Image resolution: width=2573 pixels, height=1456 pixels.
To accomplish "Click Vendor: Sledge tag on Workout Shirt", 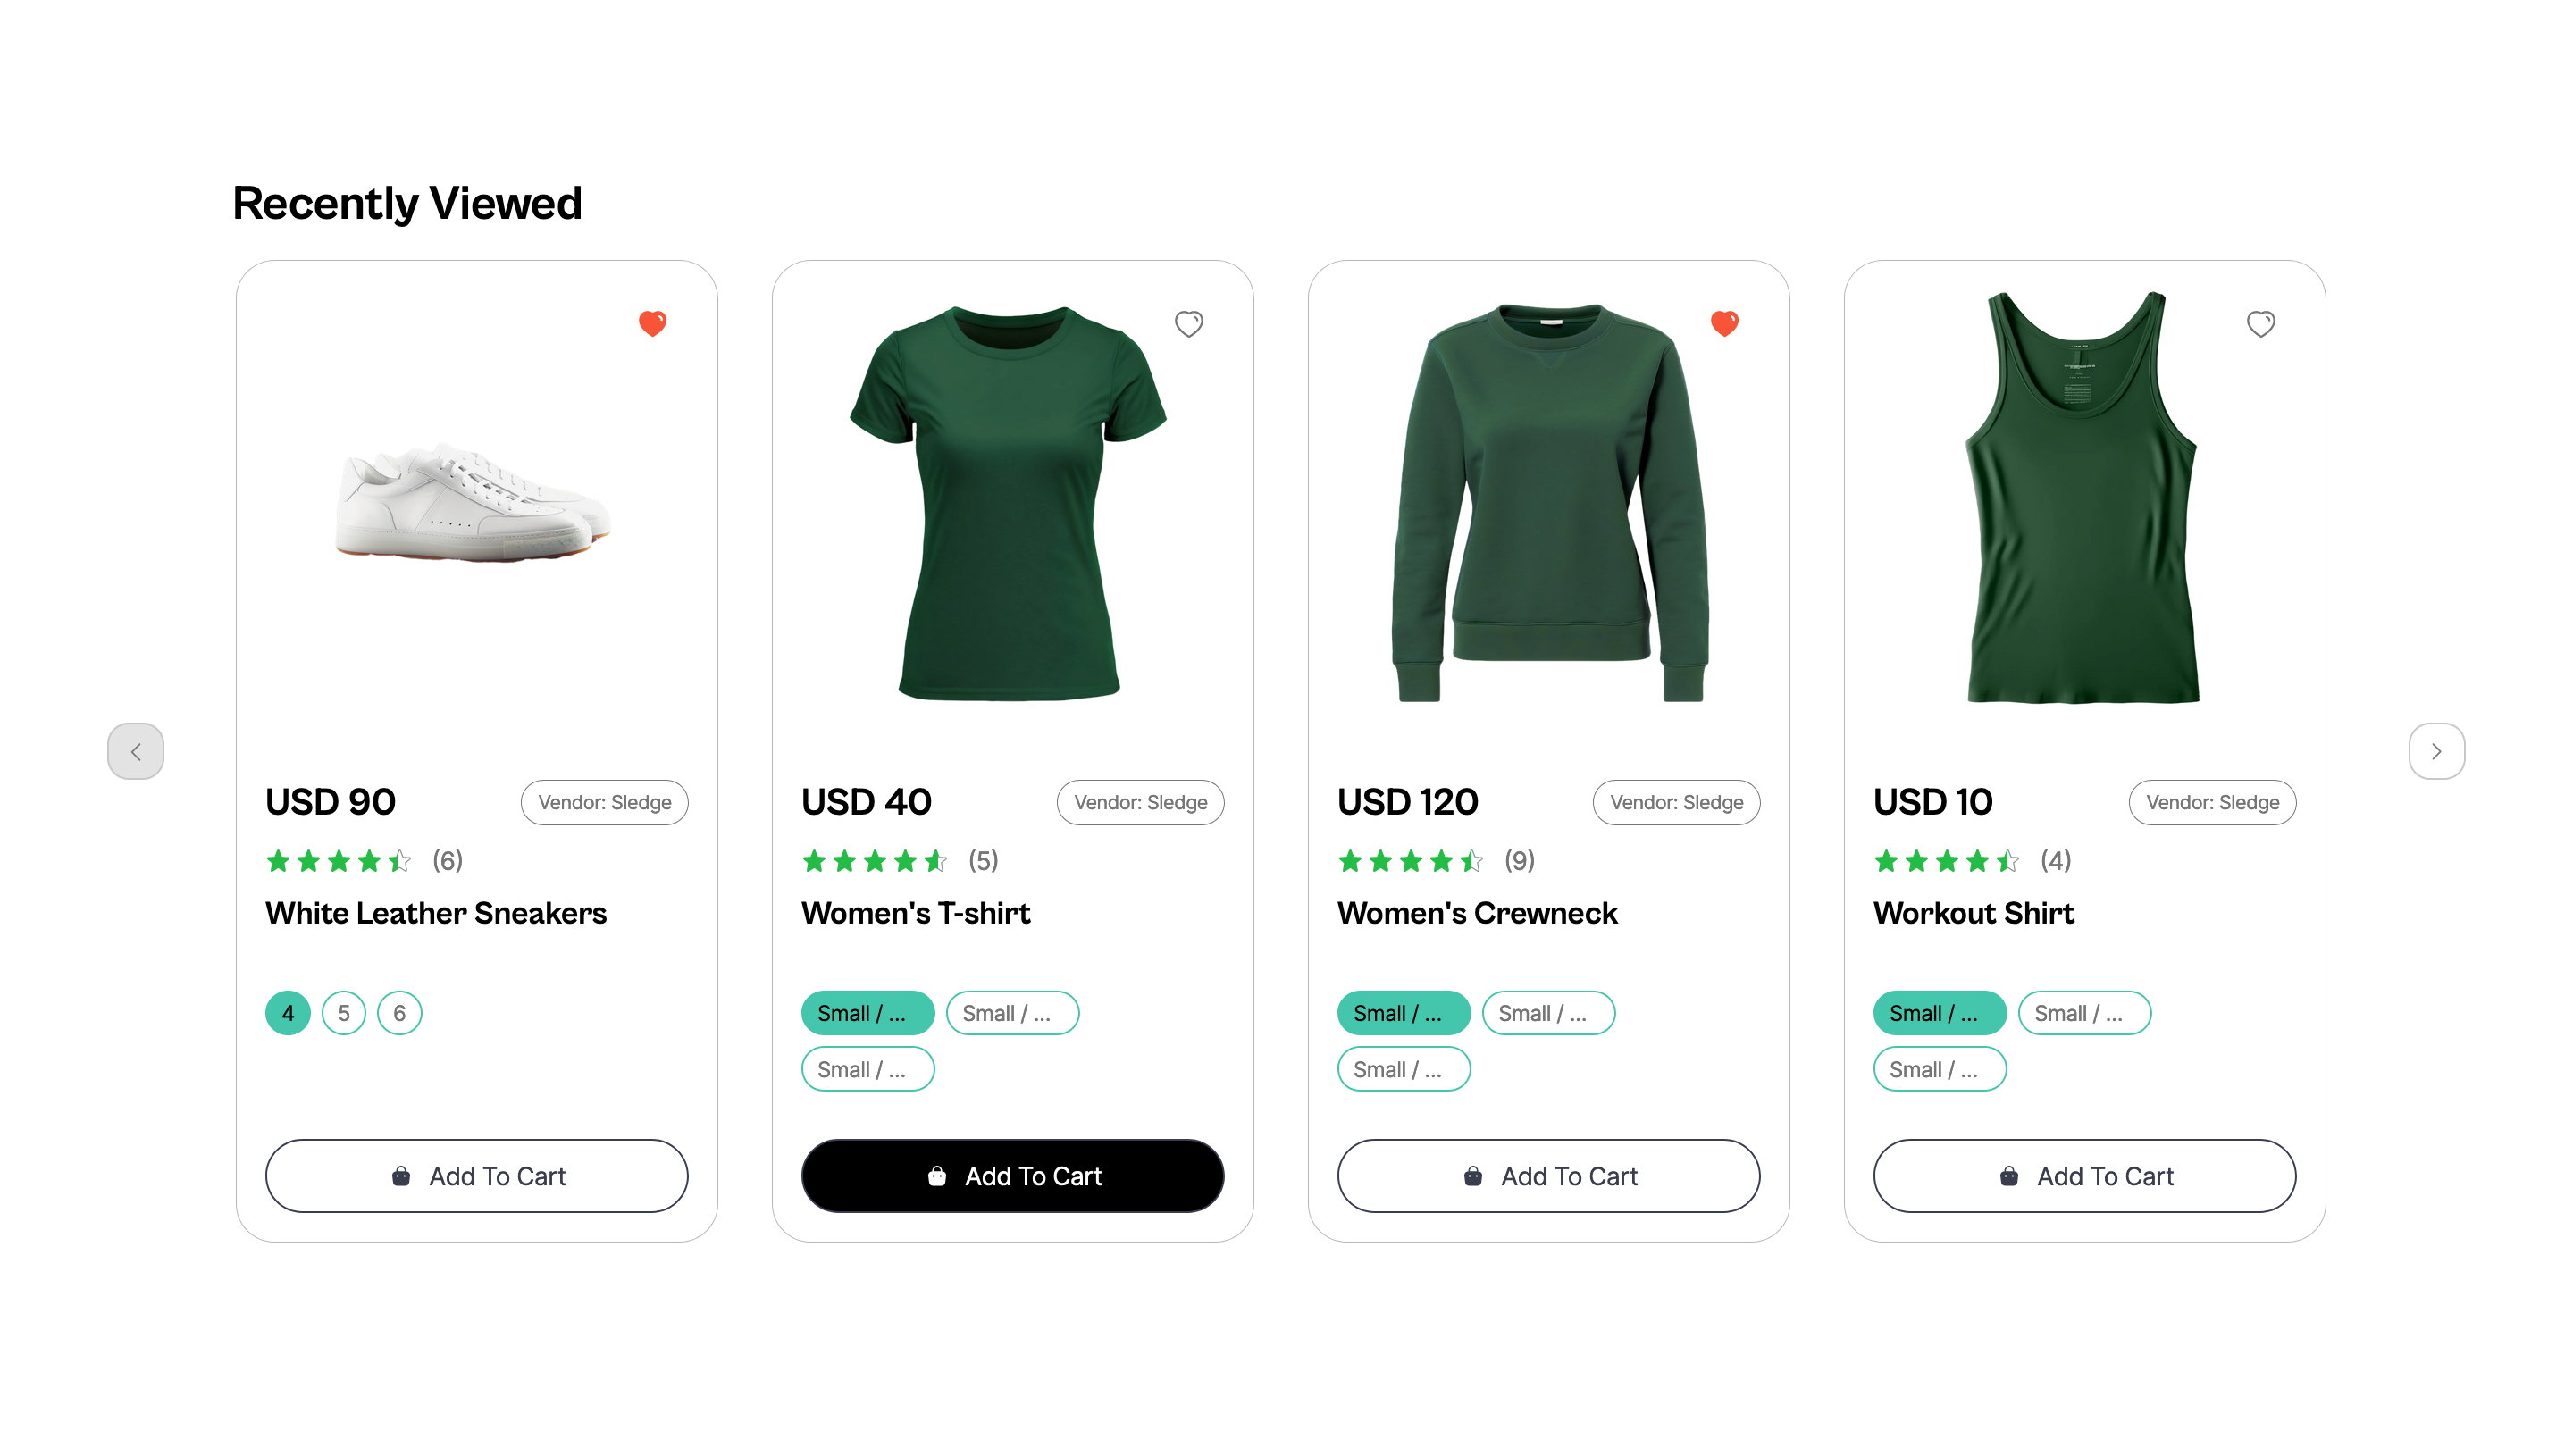I will coord(2212,802).
